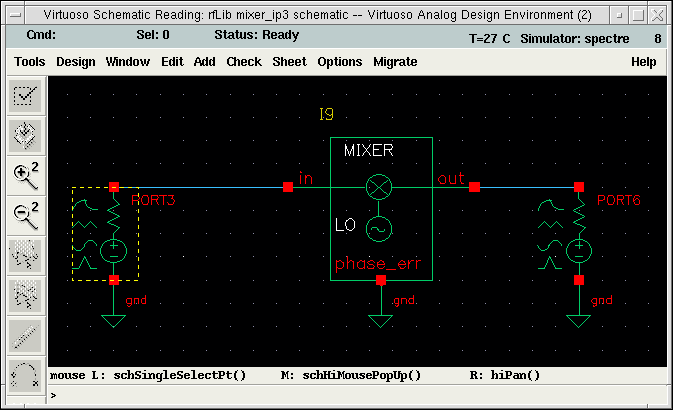Viewport: 673px width, 410px height.
Task: Click the red 'out' pin square
Action: pyautogui.click(x=474, y=187)
